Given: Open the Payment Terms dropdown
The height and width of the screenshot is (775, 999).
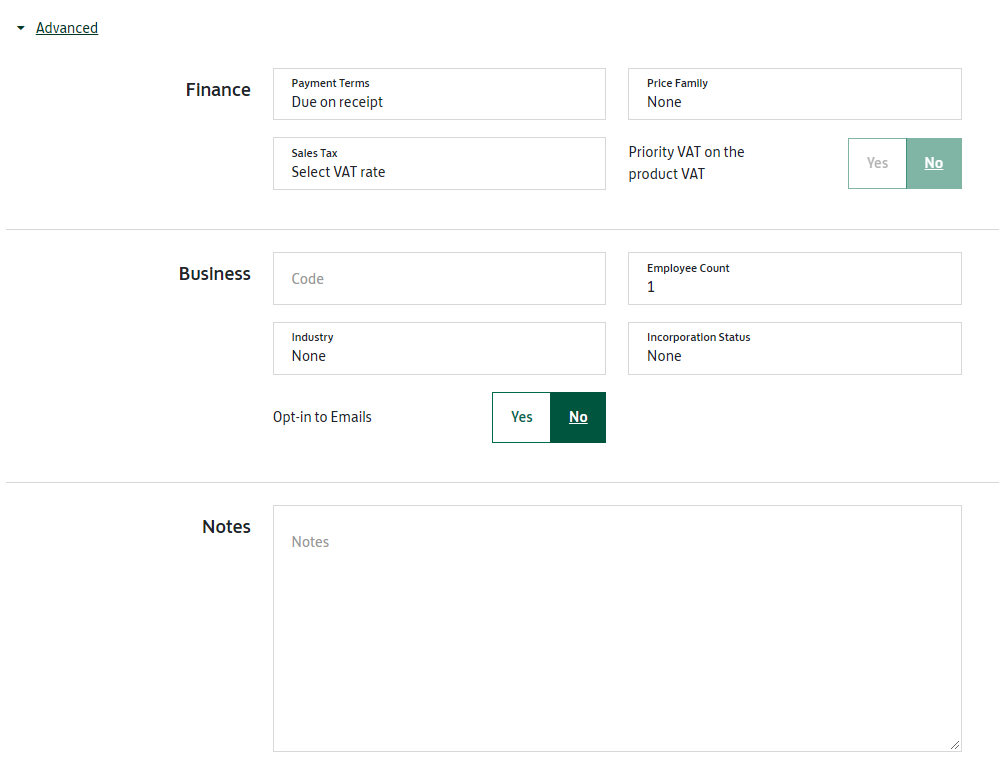Looking at the screenshot, I should pos(439,94).
